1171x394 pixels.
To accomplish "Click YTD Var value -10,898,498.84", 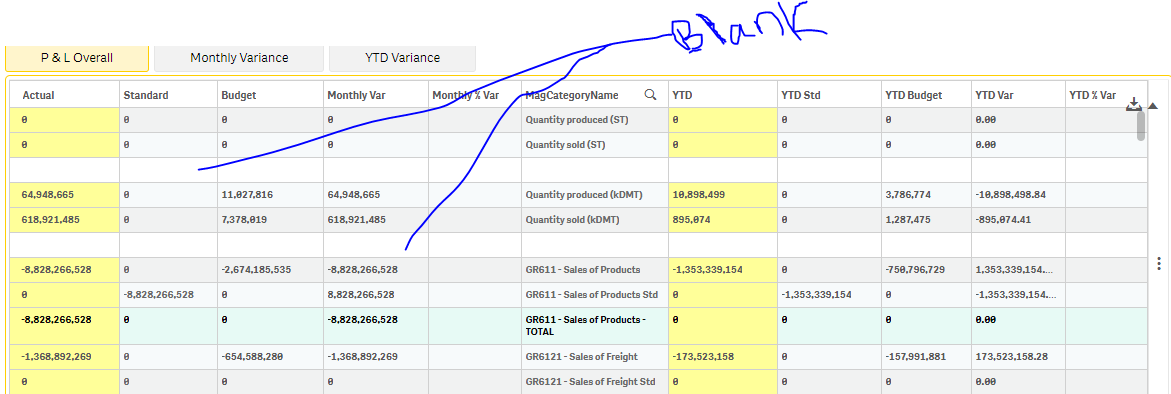I will [x=1010, y=195].
